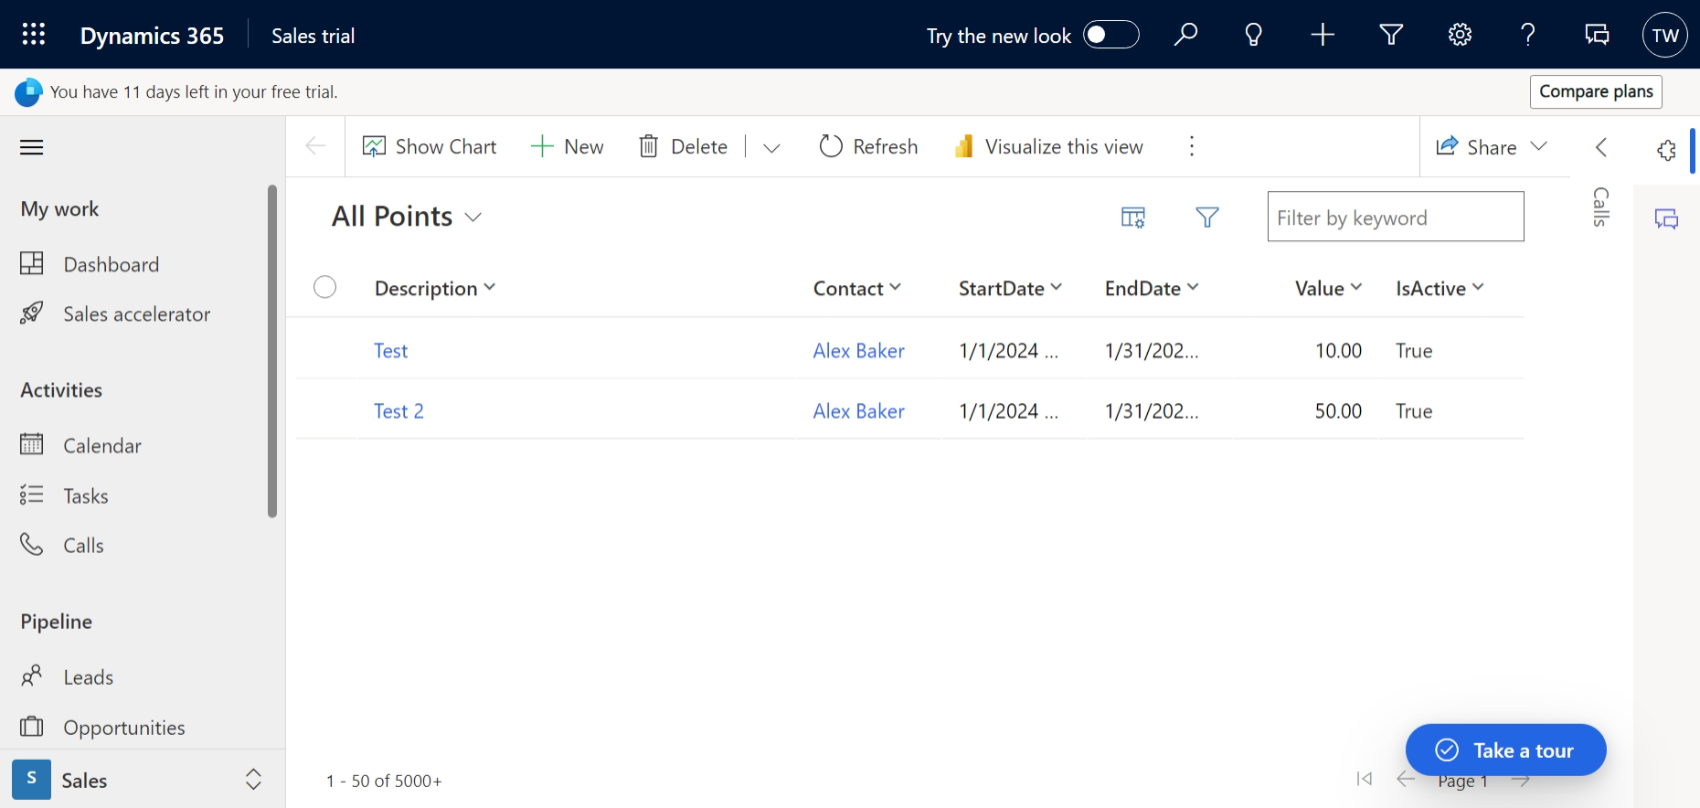
Task: Click the Dynamics 365 title
Action: (152, 36)
